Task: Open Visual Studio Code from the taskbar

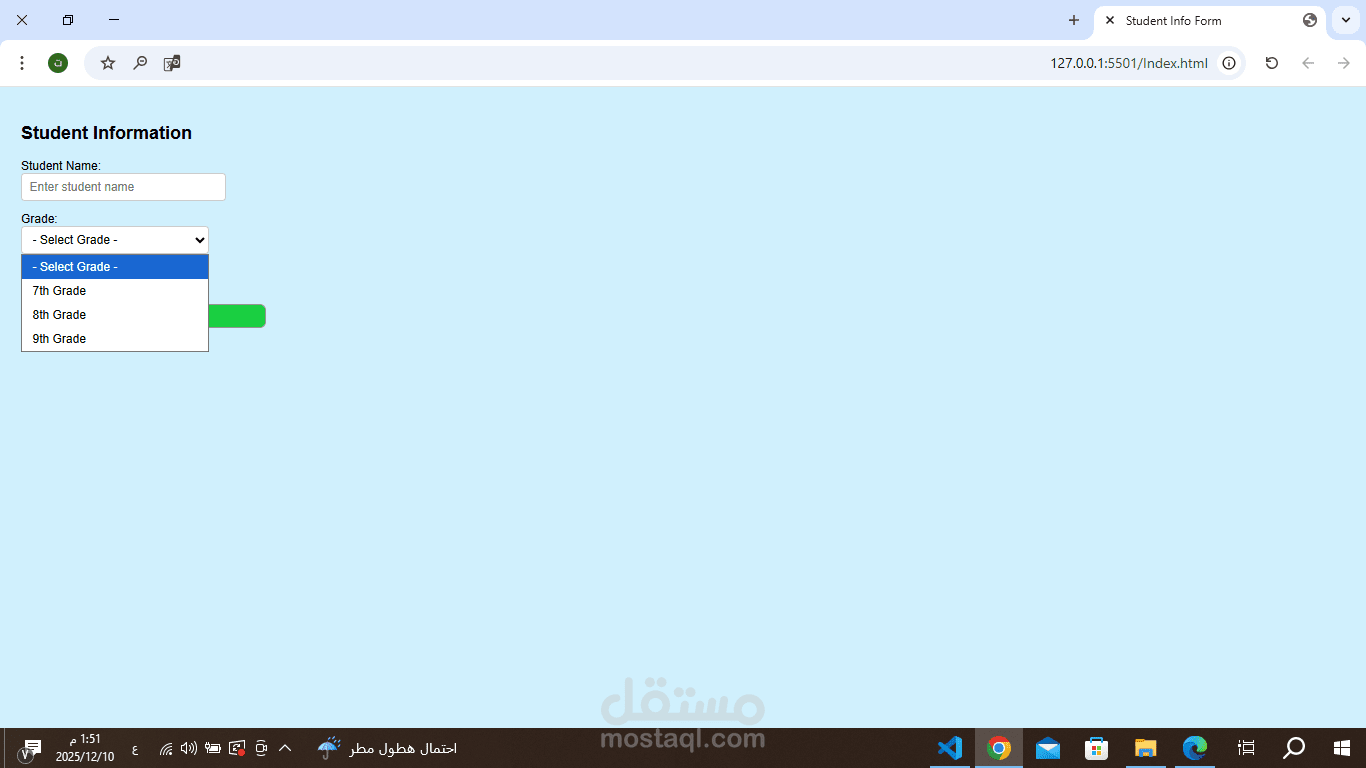Action: pos(950,748)
